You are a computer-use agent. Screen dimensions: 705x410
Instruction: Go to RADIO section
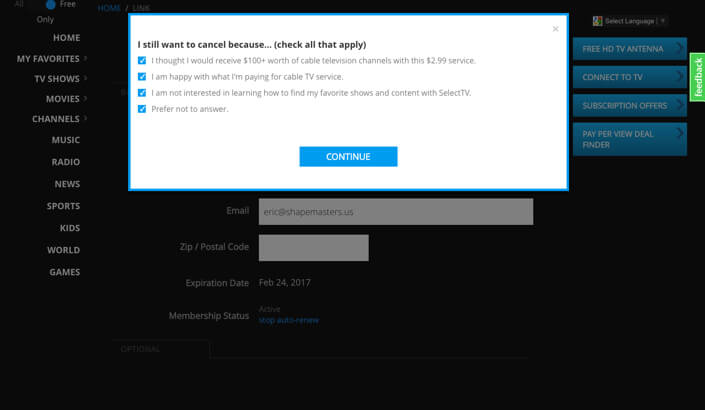[x=66, y=162]
